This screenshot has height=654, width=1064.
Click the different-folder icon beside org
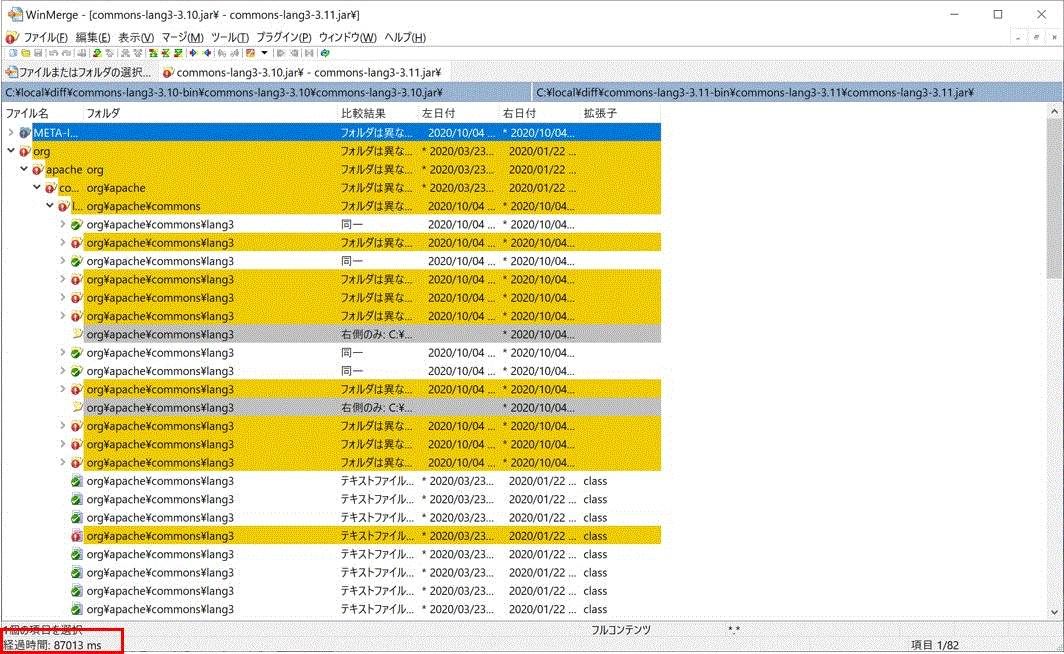(x=25, y=151)
